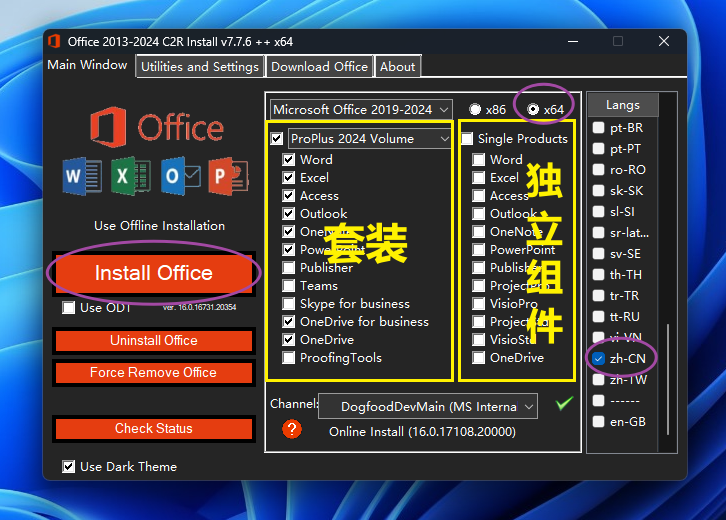Click the Office logo in title bar

point(54,41)
